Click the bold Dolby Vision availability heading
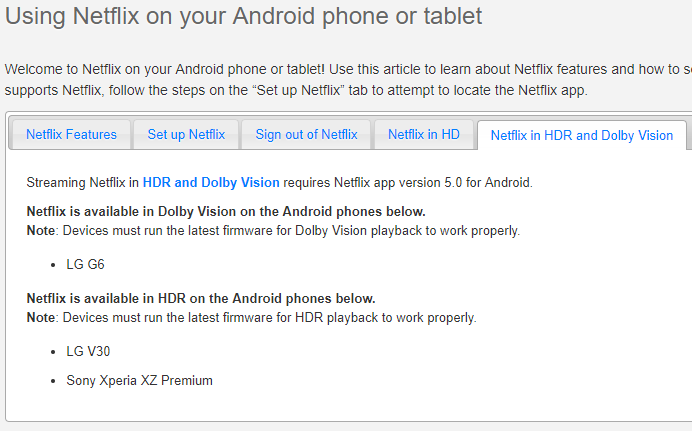 click(x=226, y=211)
